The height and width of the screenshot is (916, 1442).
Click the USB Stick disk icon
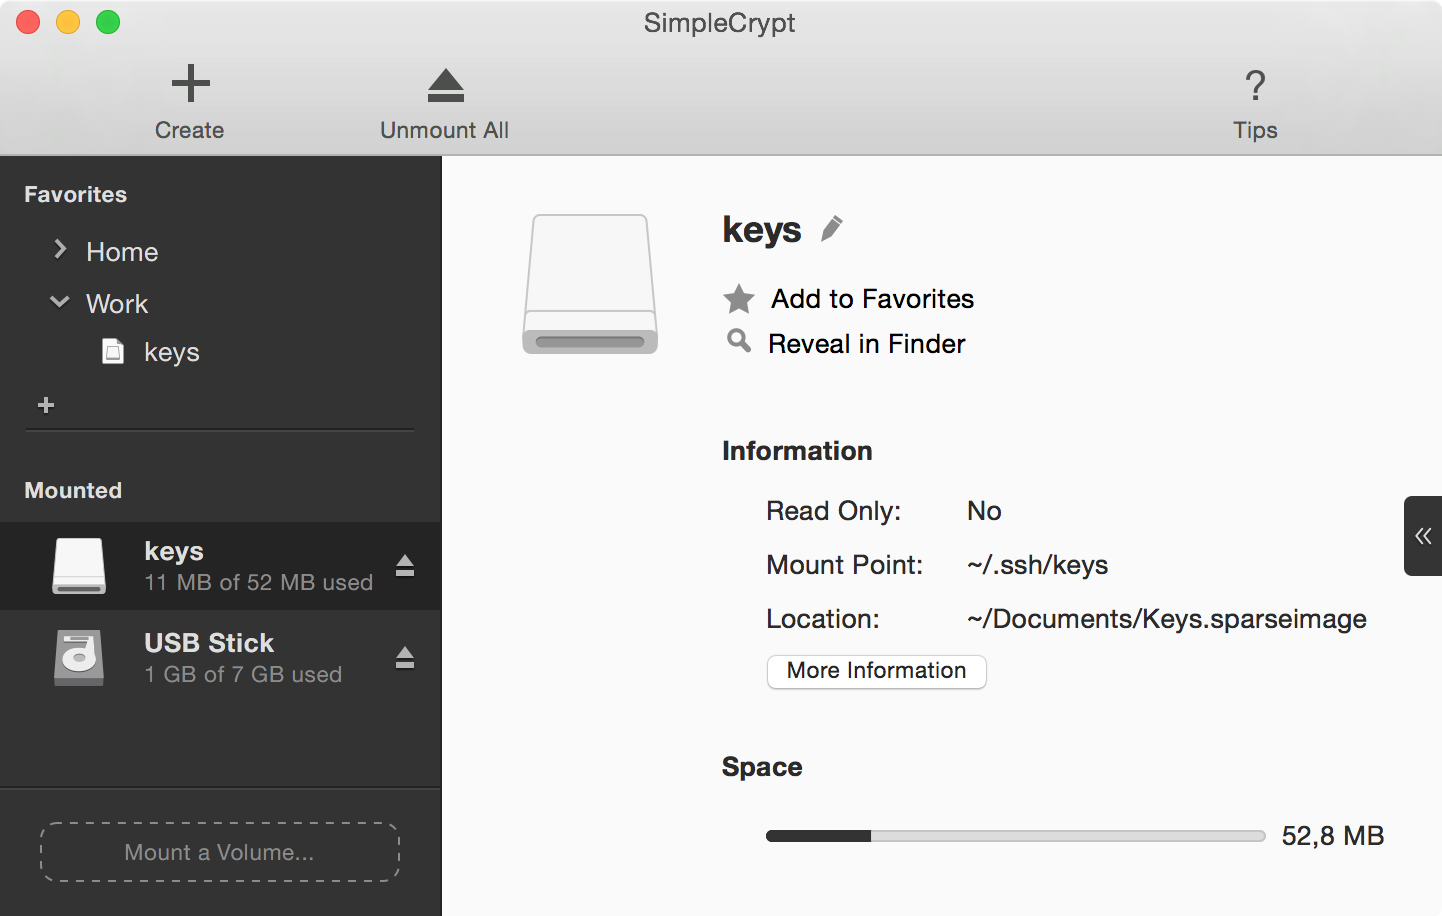pyautogui.click(x=79, y=657)
